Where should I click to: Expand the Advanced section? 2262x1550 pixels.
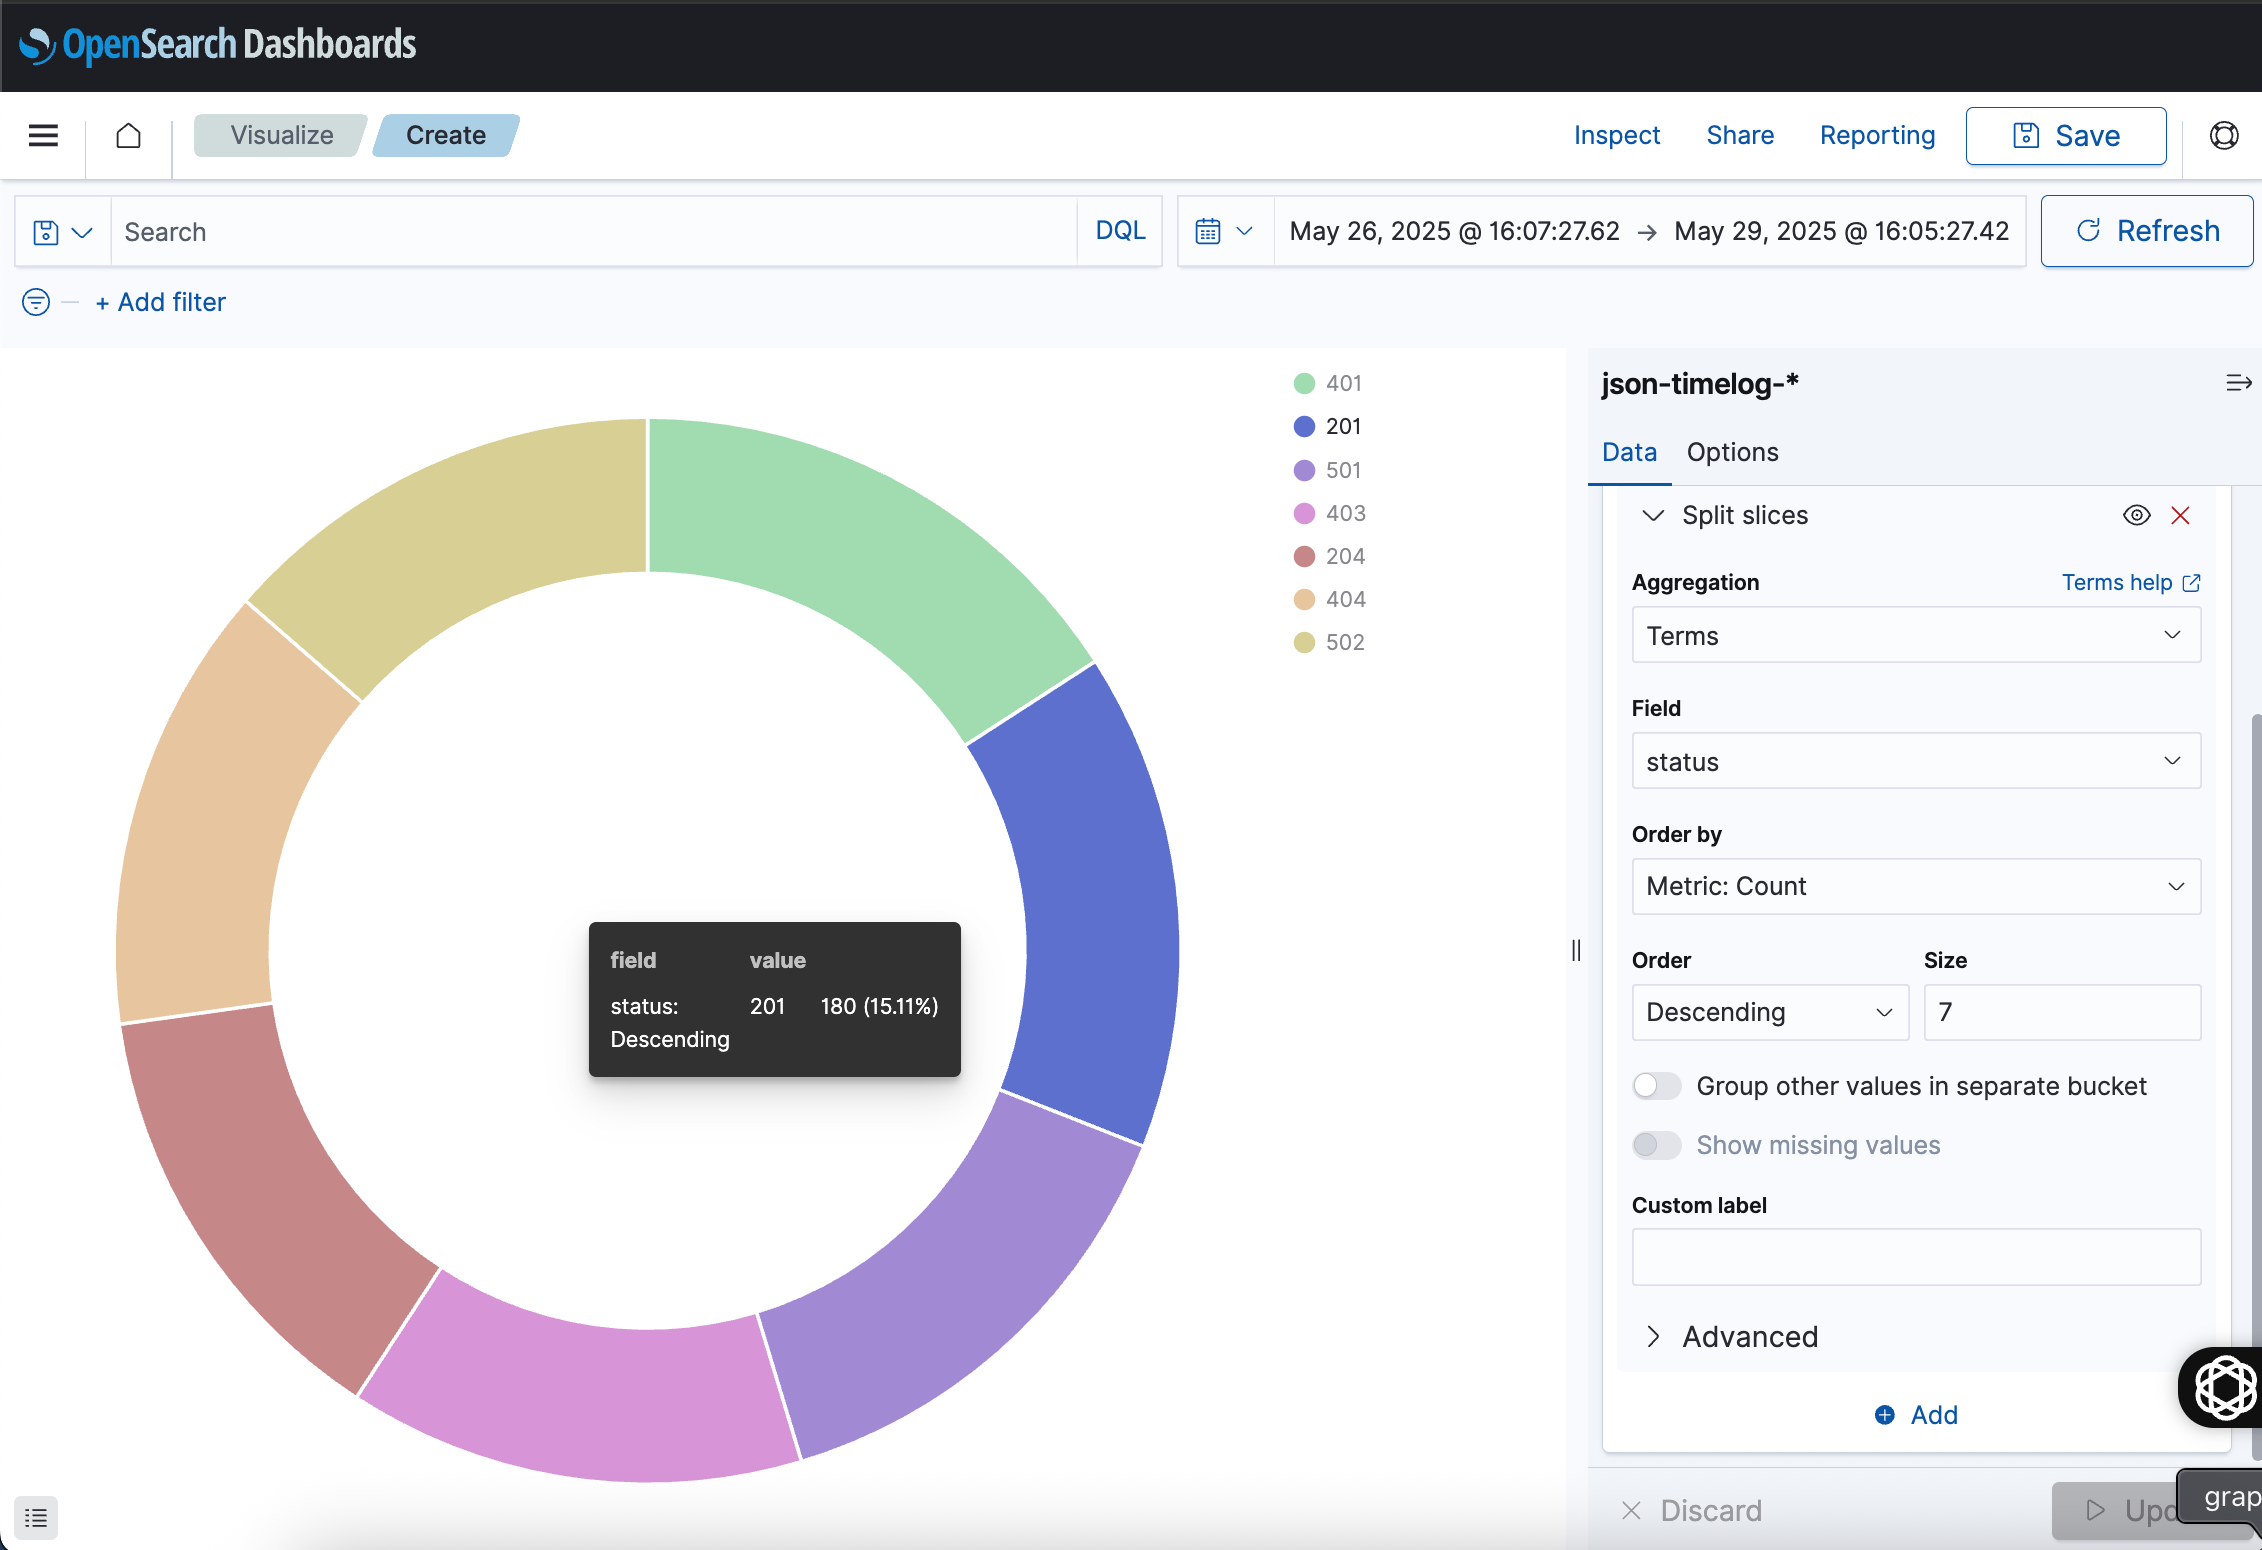click(x=1749, y=1337)
